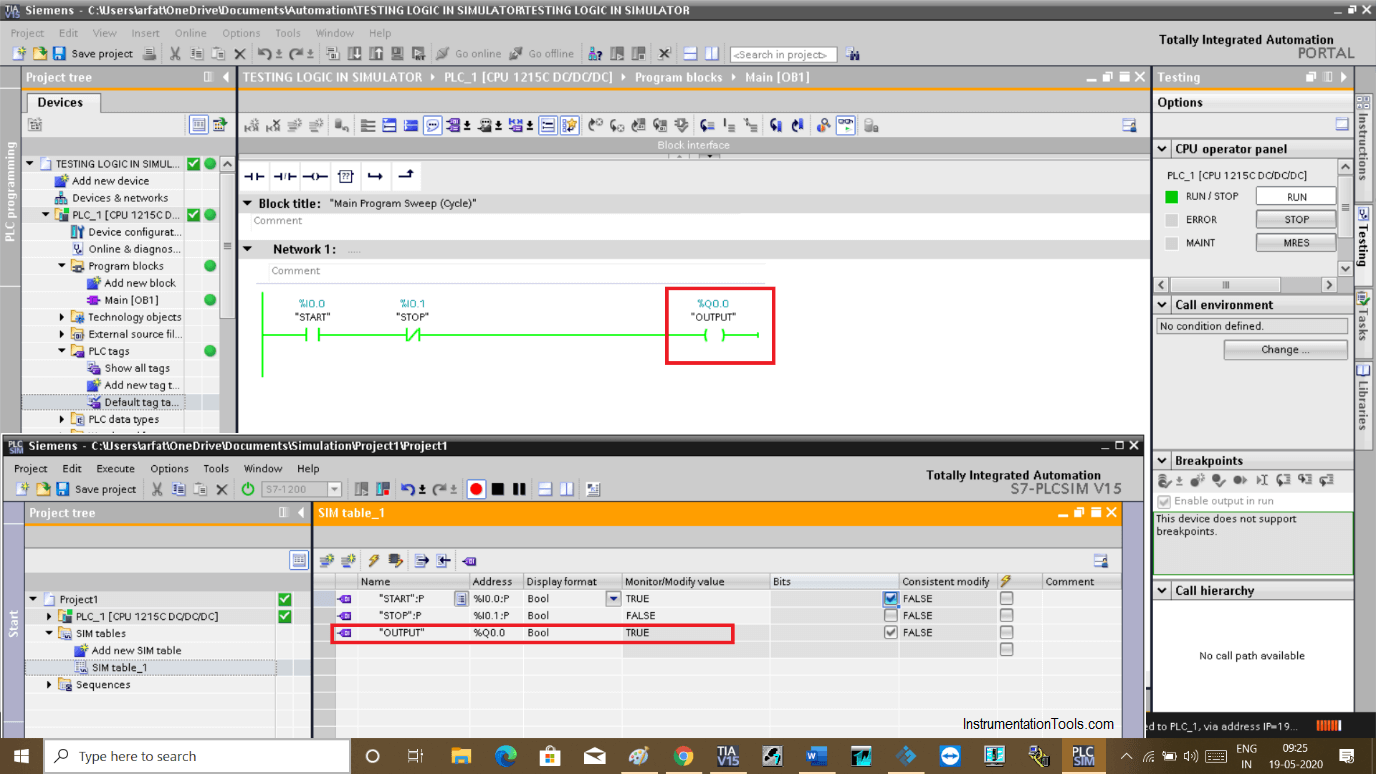Open the Display format dropdown for START
The width and height of the screenshot is (1376, 774).
click(613, 599)
